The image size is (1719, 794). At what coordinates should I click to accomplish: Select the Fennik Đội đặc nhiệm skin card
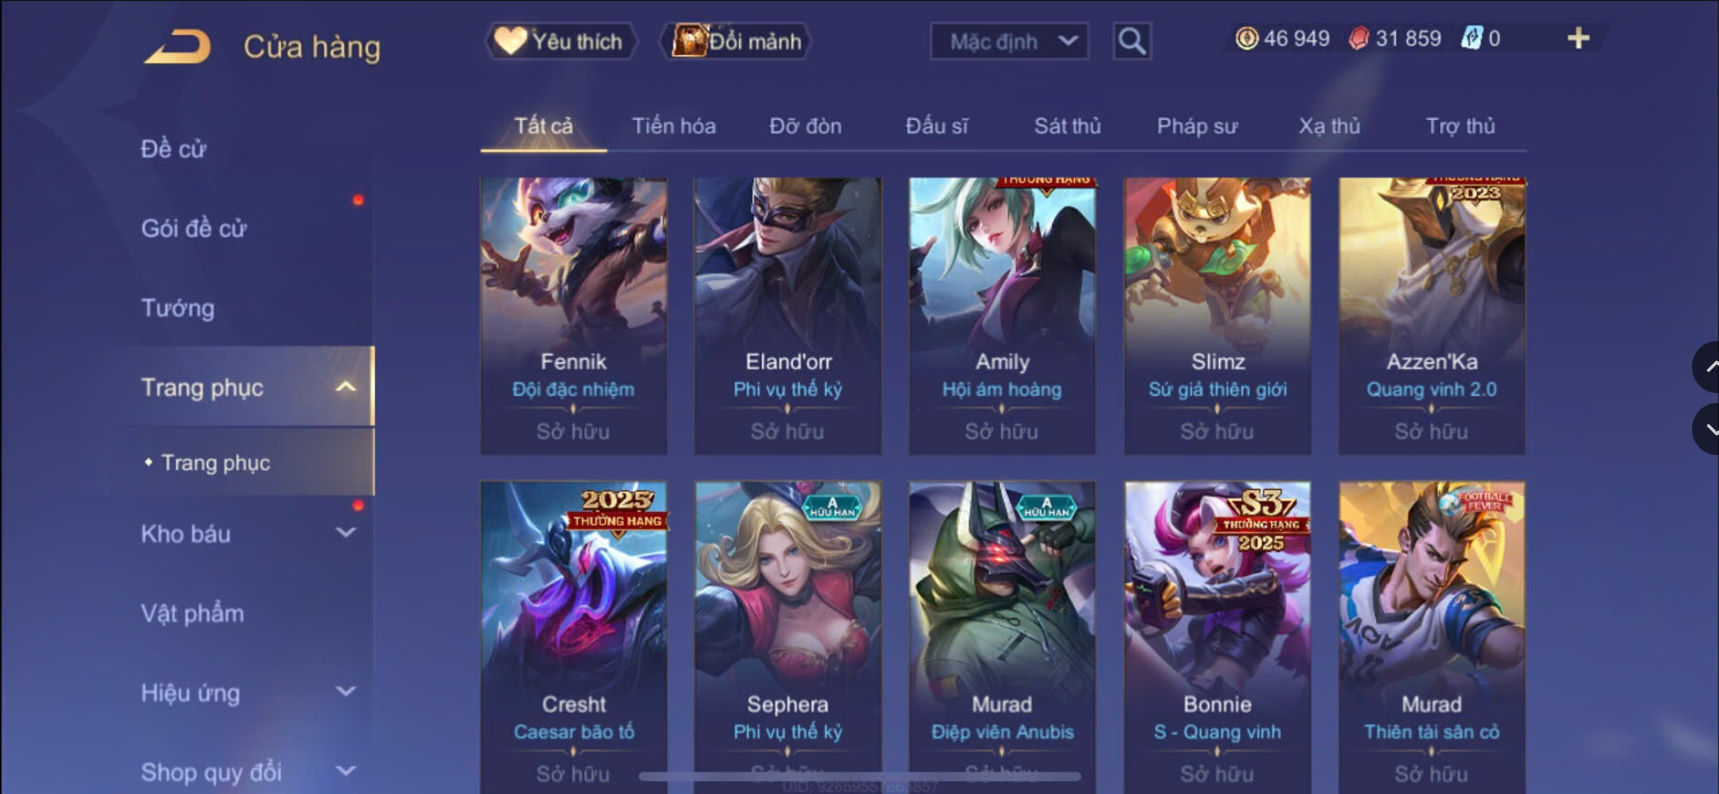click(x=574, y=316)
